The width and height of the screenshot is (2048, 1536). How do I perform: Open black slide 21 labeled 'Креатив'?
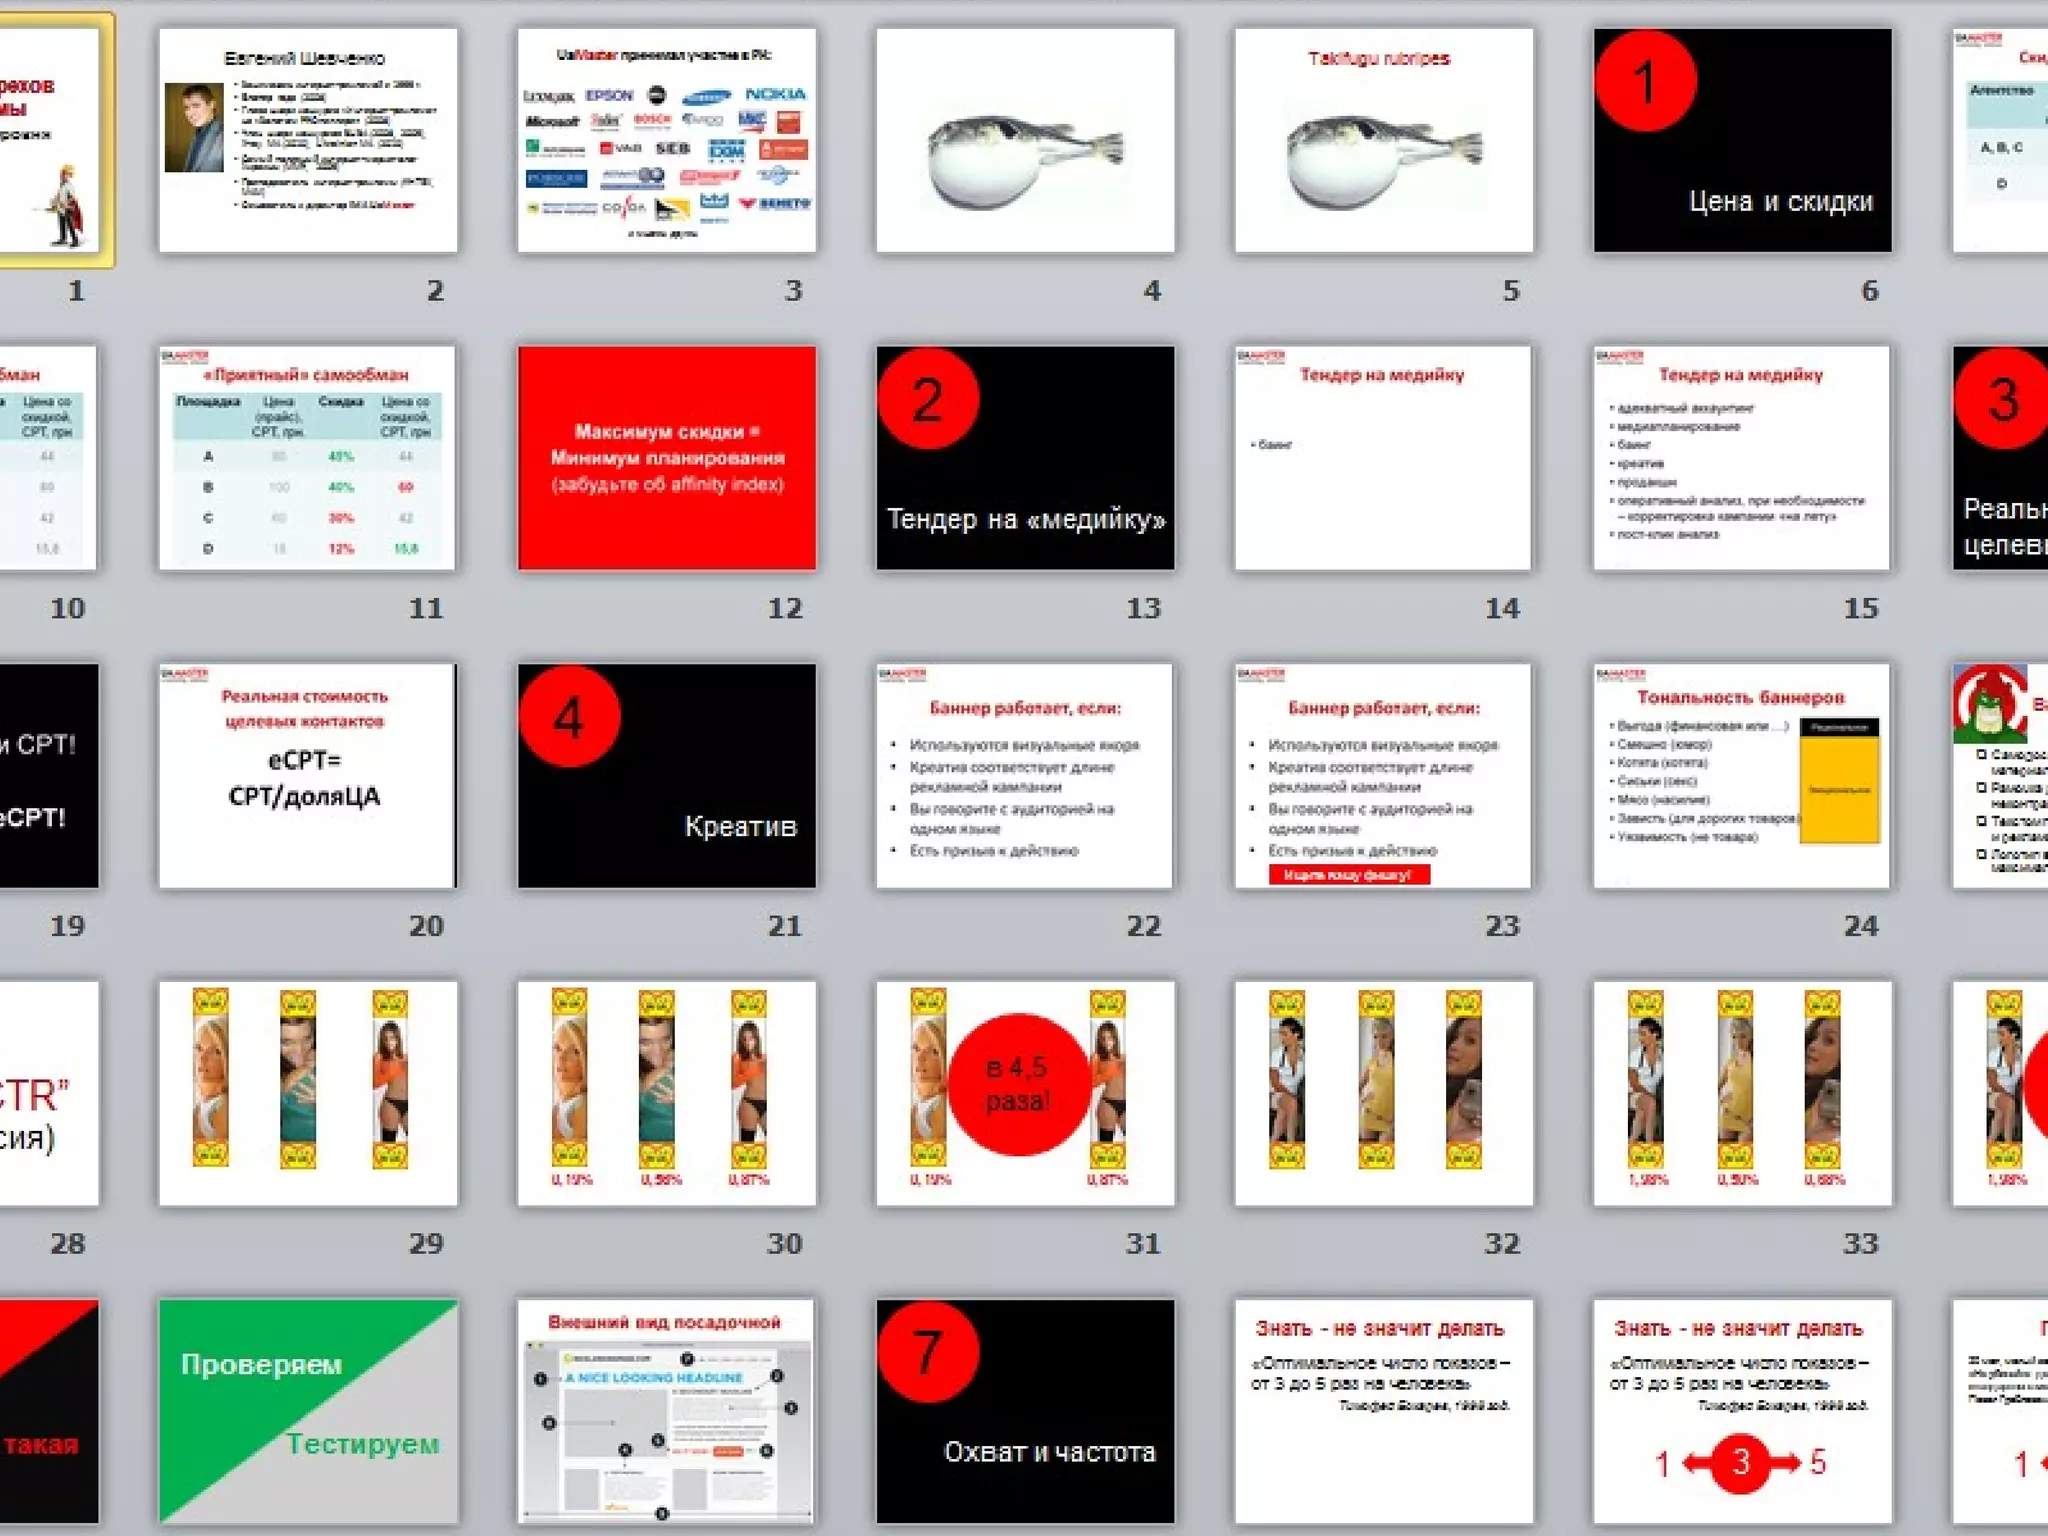(666, 775)
